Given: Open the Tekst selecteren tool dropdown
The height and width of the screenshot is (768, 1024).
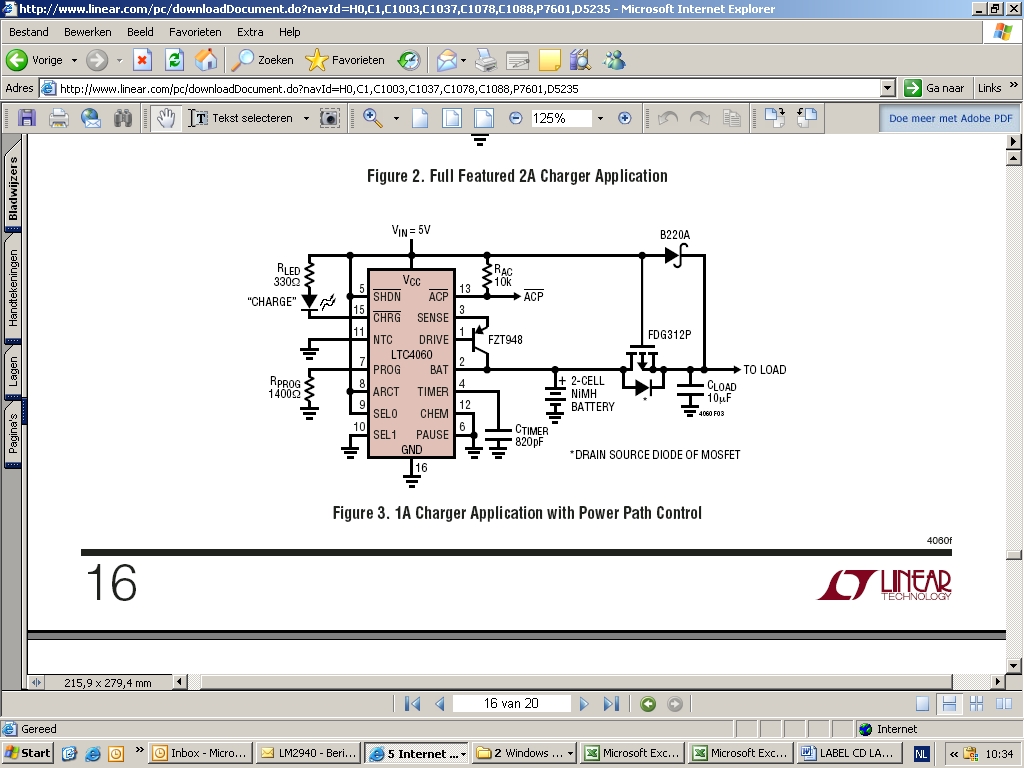Looking at the screenshot, I should 304,118.
